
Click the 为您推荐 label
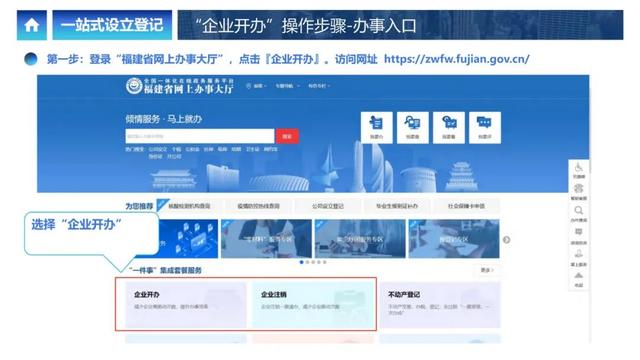tap(139, 206)
